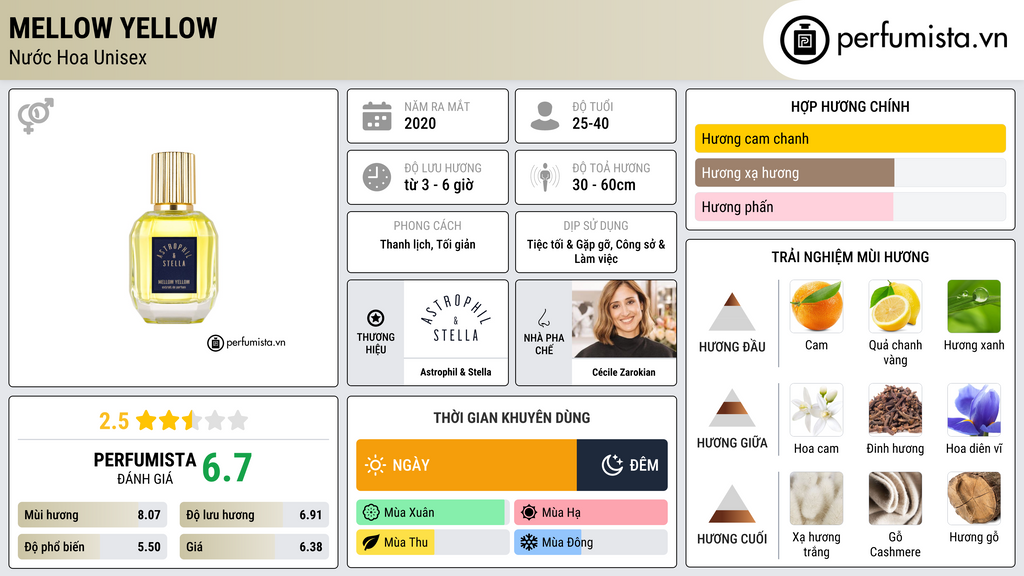Click the MELLOW YELLOW title
Image resolution: width=1024 pixels, height=576 pixels.
tap(113, 28)
